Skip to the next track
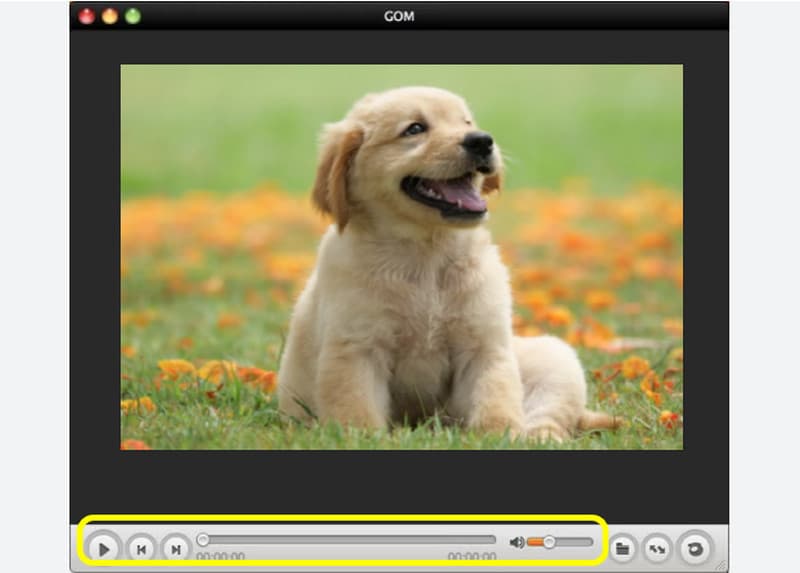800x573 pixels. [175, 548]
